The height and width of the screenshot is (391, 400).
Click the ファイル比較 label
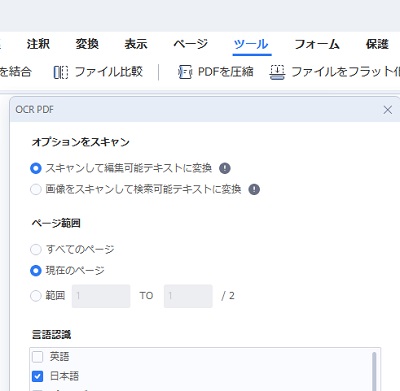point(109,72)
